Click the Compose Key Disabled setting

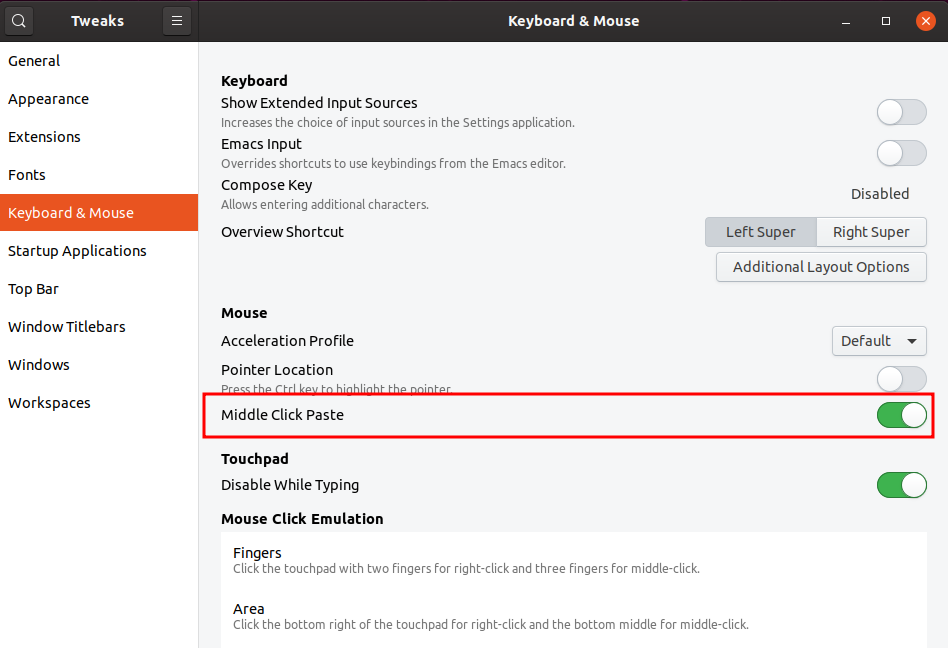pos(880,194)
